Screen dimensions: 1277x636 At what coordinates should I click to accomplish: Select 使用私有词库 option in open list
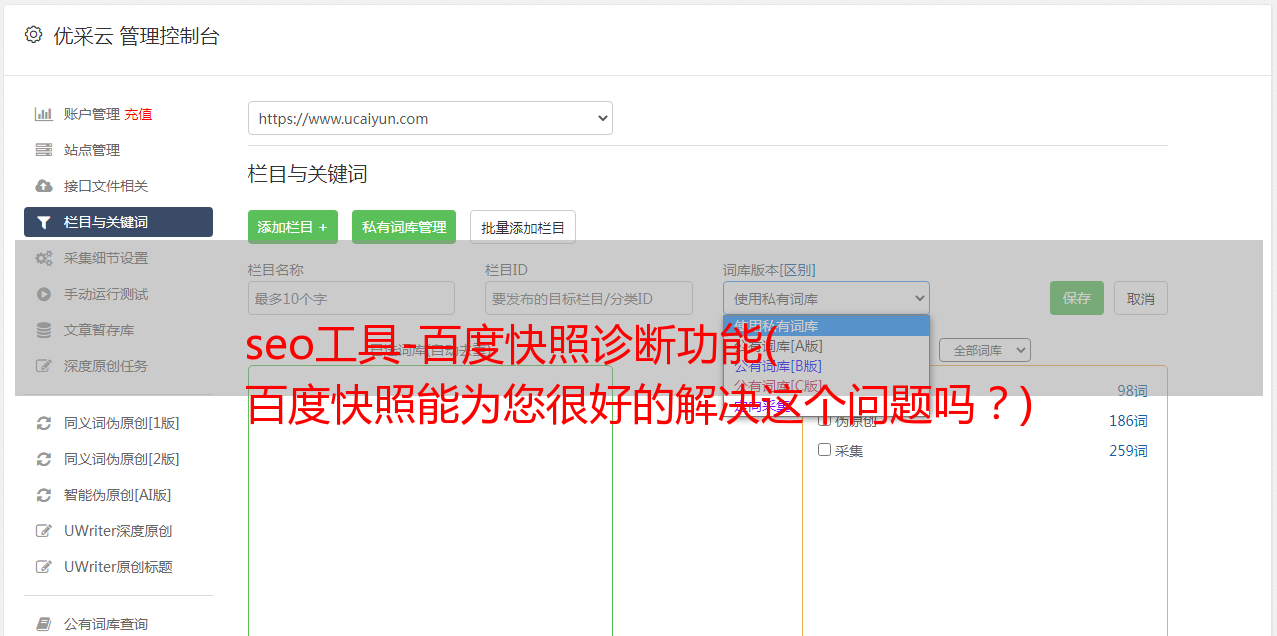point(826,326)
